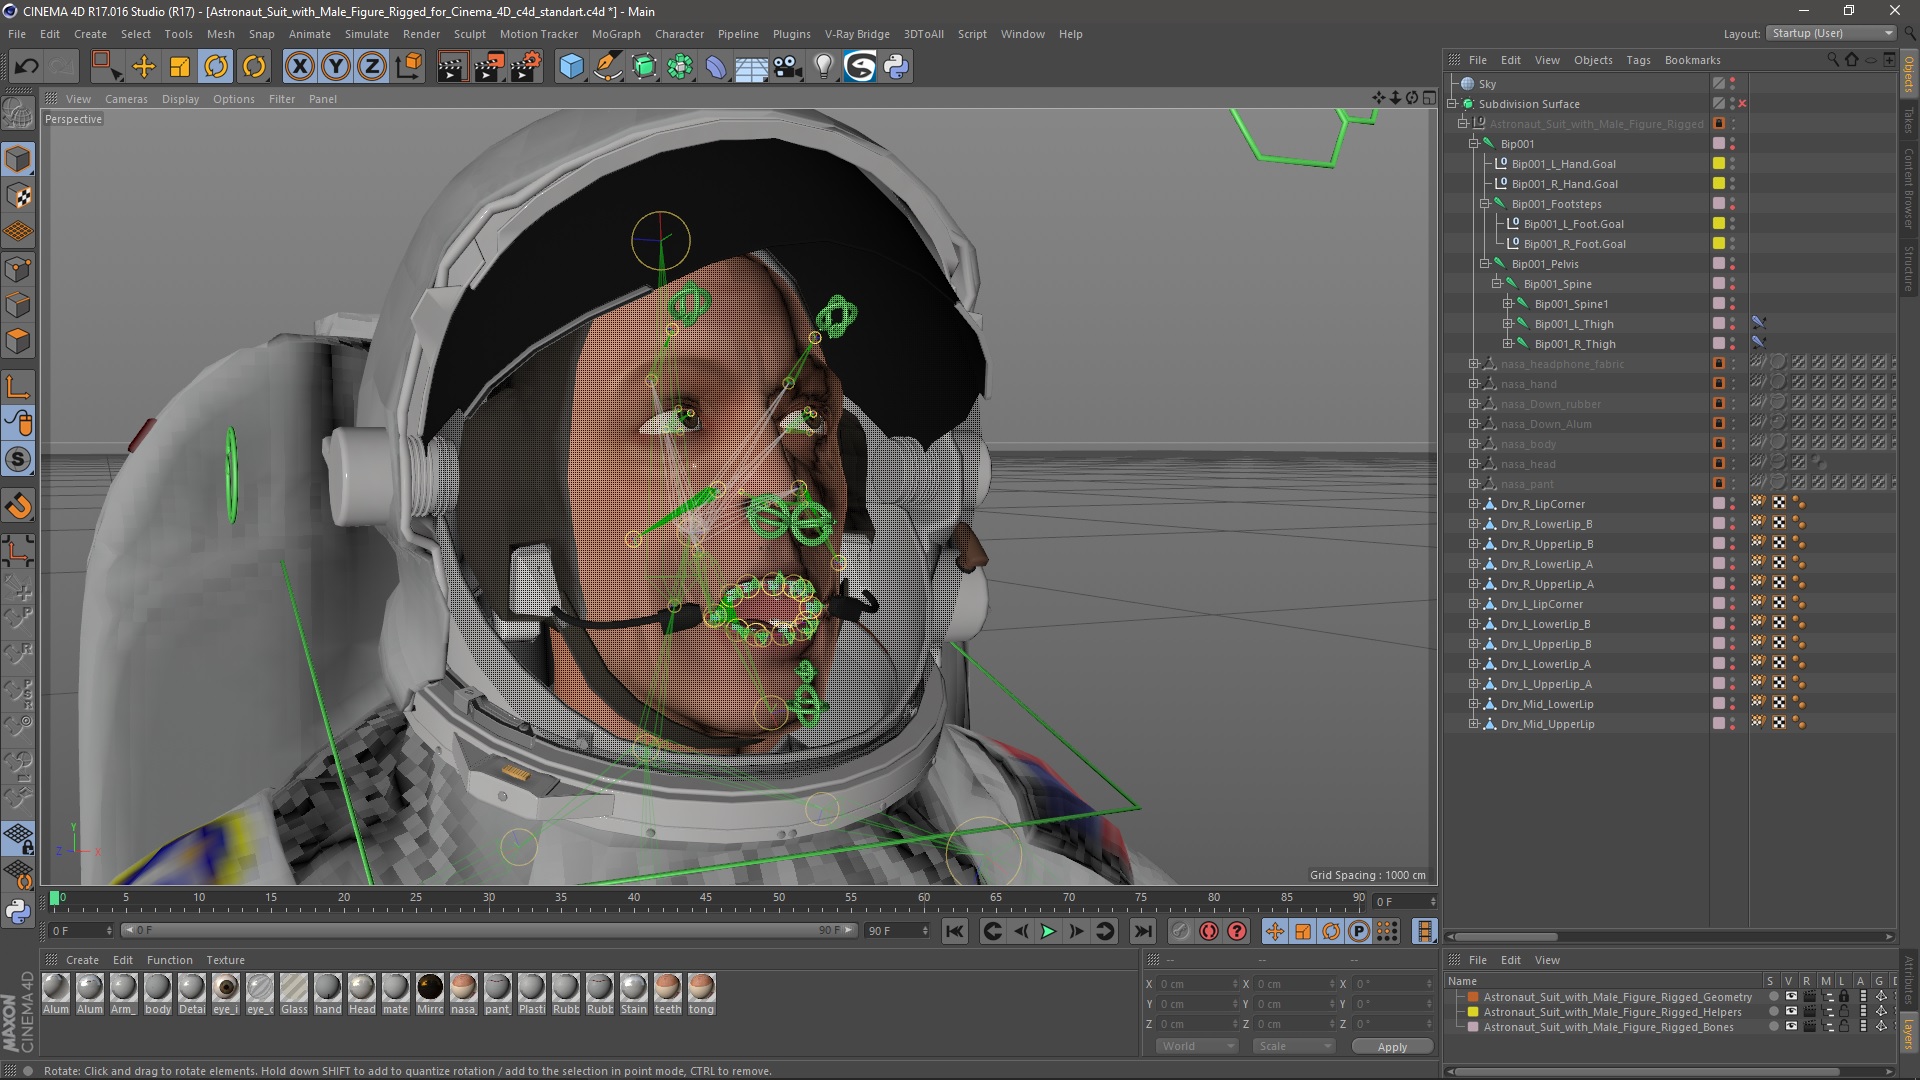Toggle Z axis lock icon
1920x1080 pixels.
click(372, 67)
